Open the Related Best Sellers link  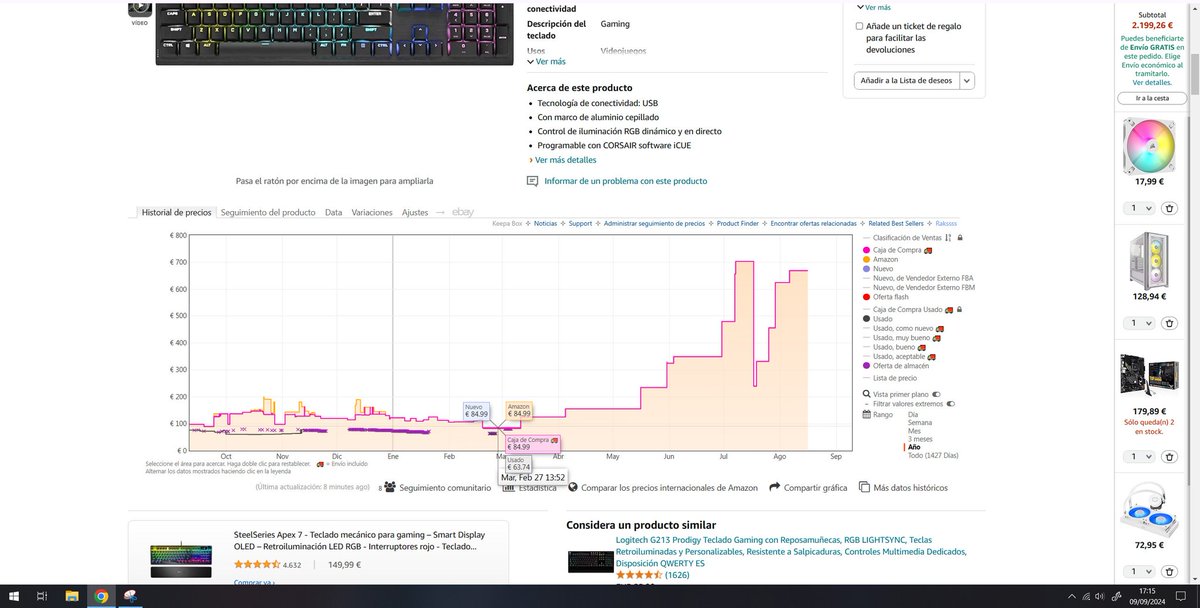896,223
